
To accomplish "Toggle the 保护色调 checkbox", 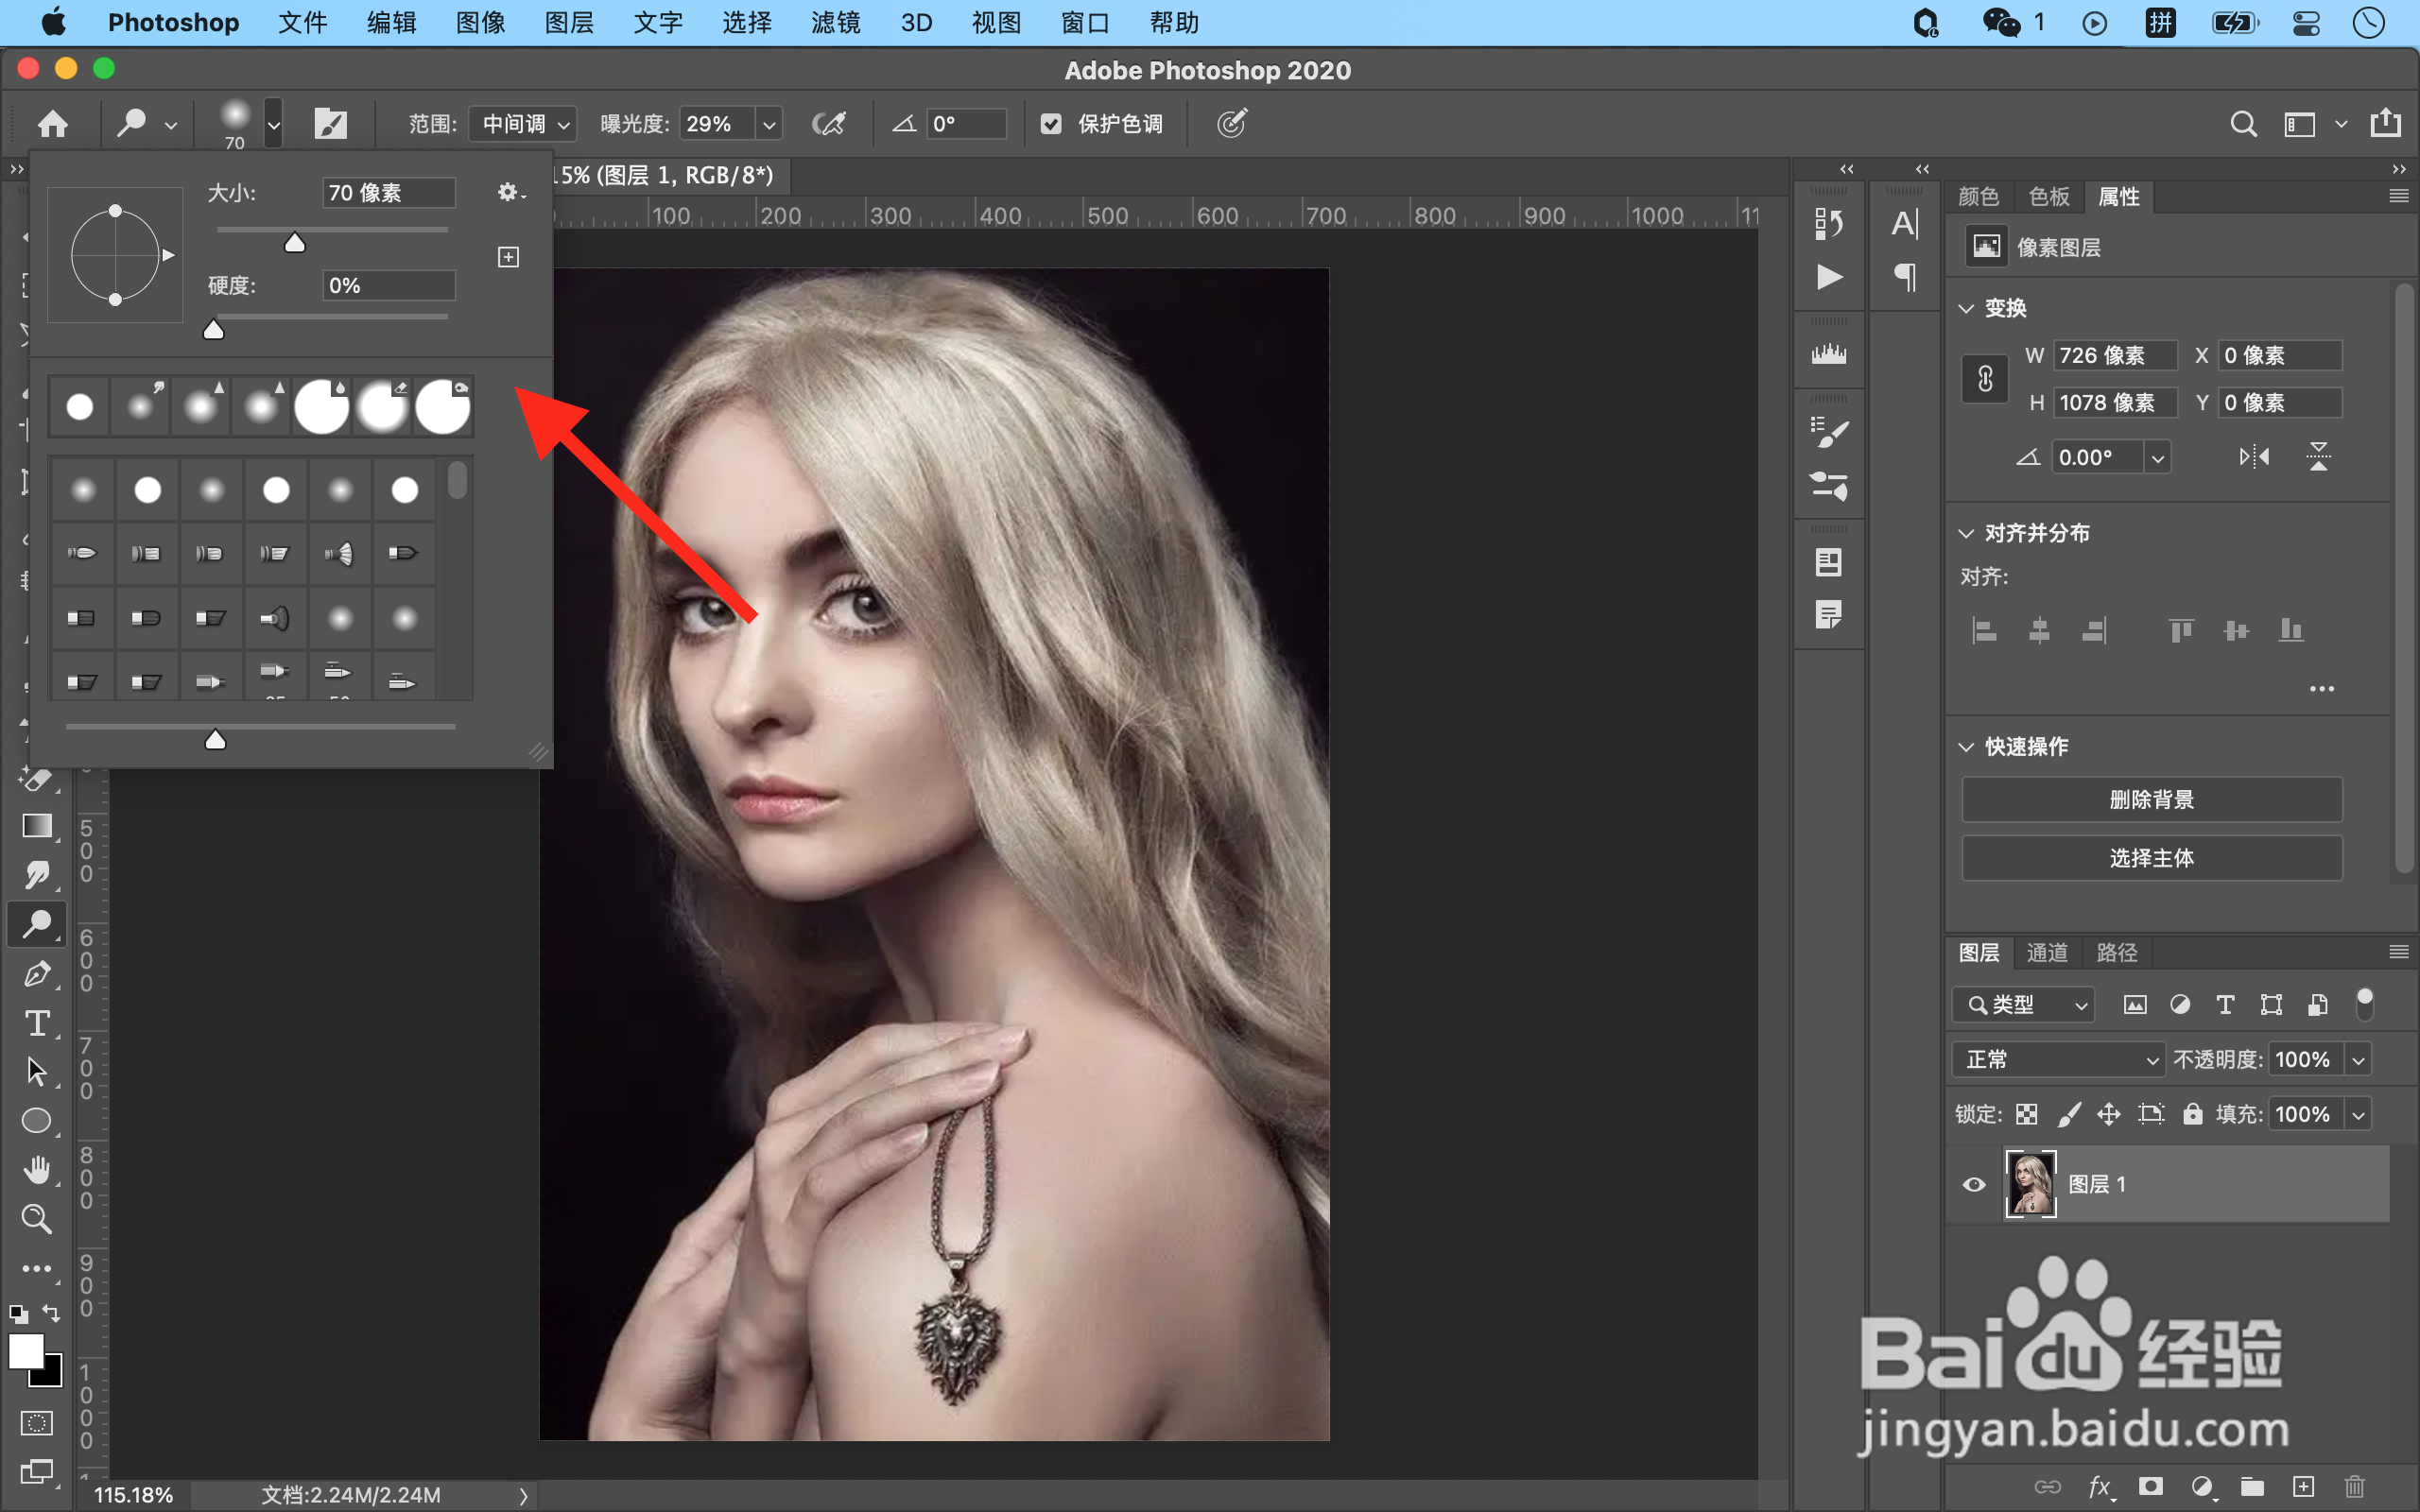I will pos(1051,124).
